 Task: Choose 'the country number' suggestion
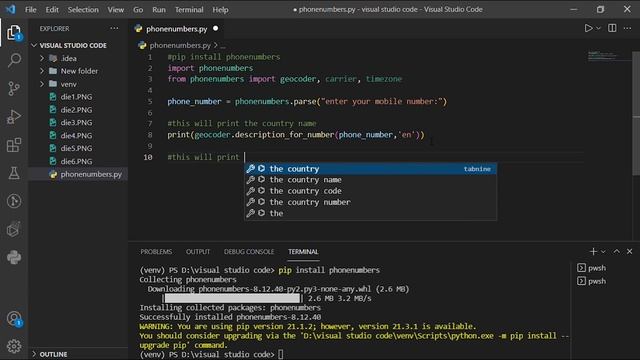[370, 202]
